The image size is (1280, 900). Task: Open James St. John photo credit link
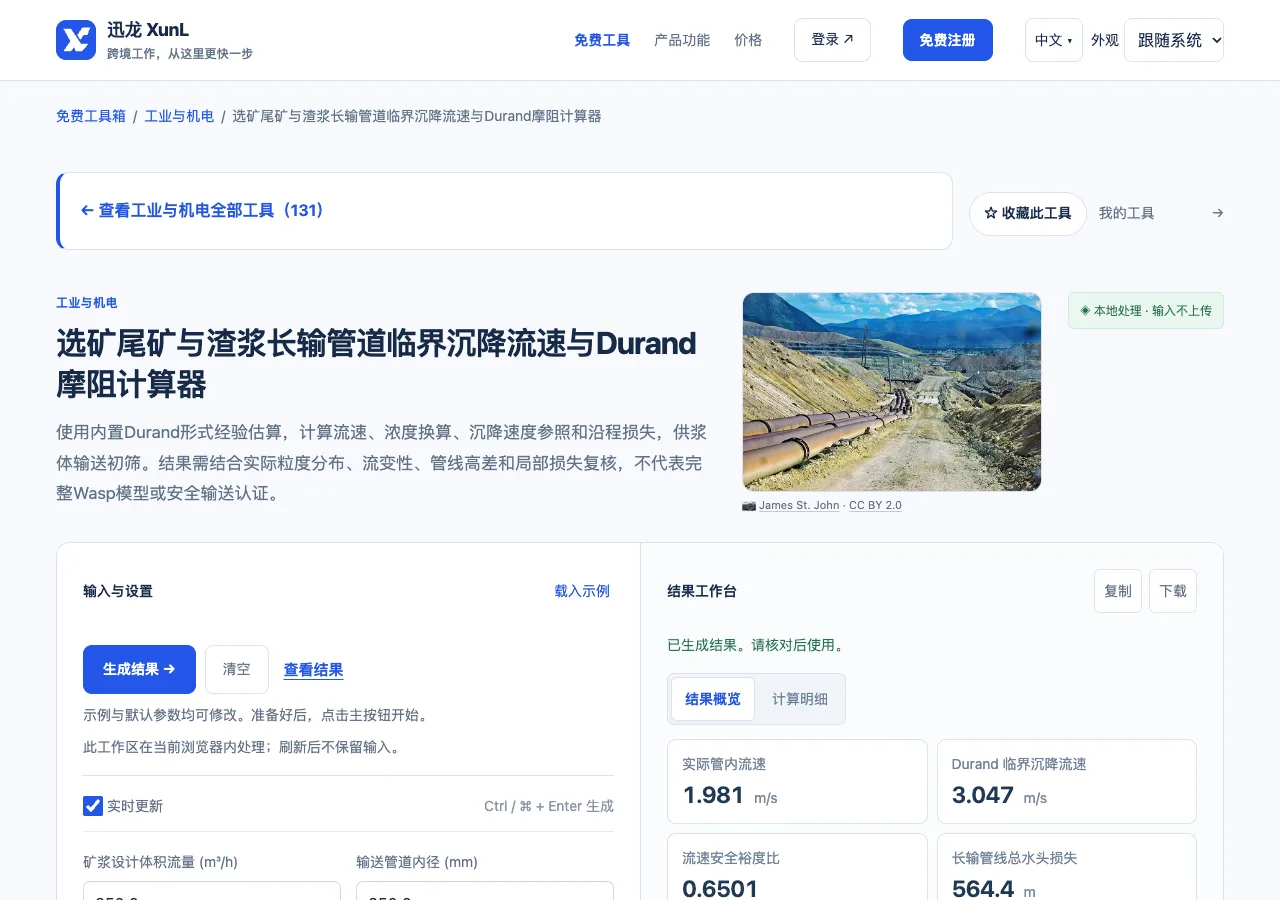[x=799, y=505]
